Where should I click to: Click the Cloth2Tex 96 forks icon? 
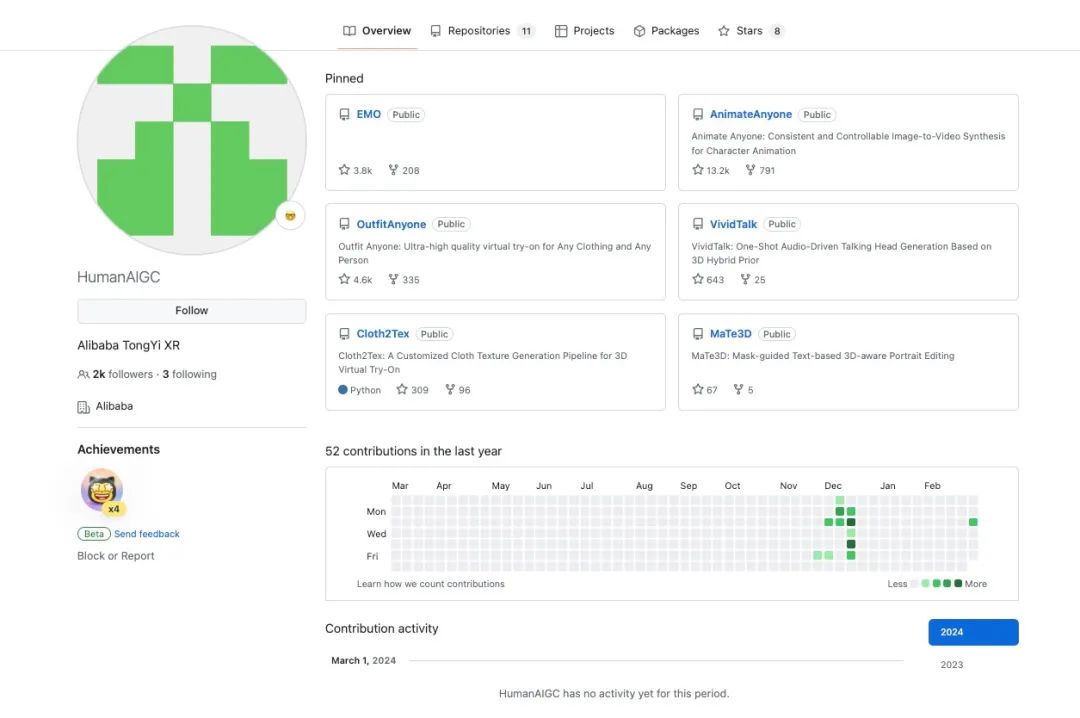point(450,389)
